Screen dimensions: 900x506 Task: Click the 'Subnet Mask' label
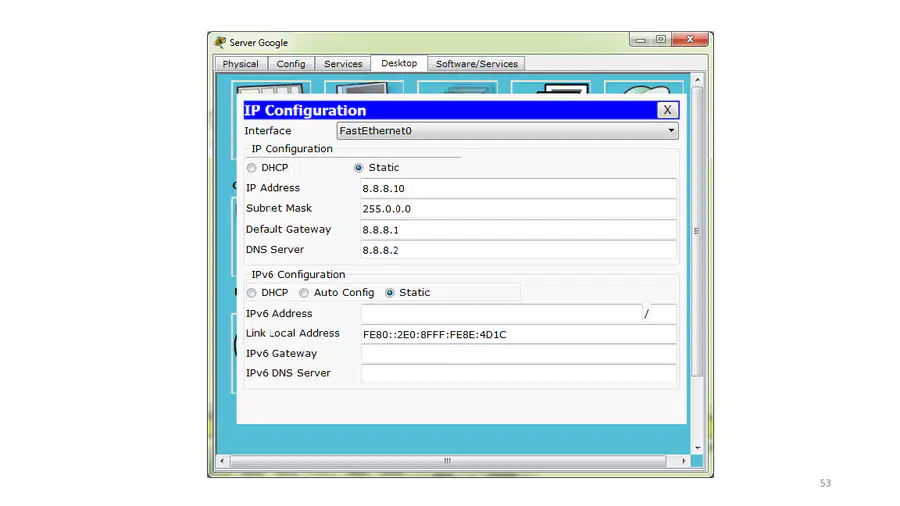point(279,208)
